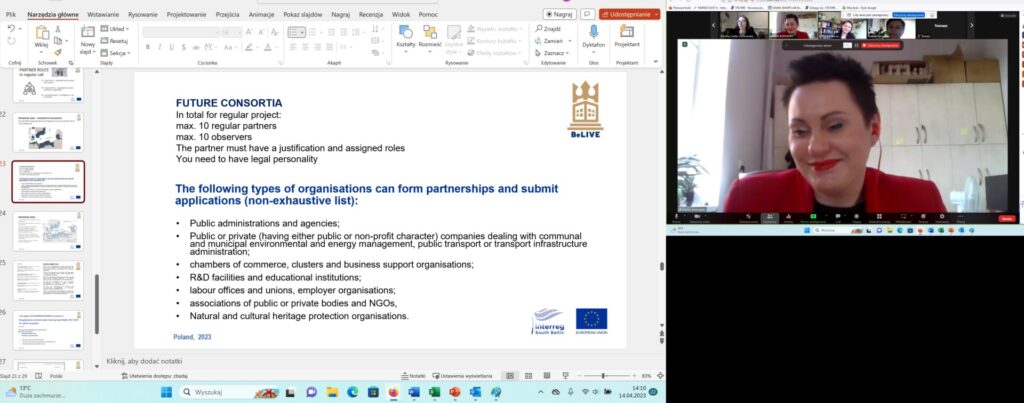Image resolution: width=1024 pixels, height=403 pixels.
Task: Open Excel from the taskbar
Action: pos(434,392)
